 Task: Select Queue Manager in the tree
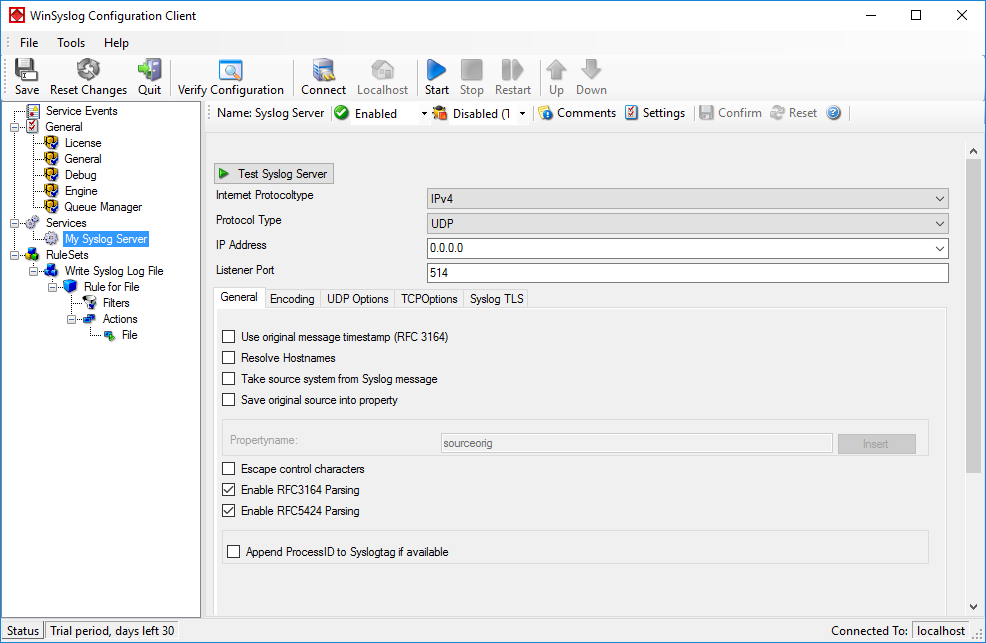[102, 207]
